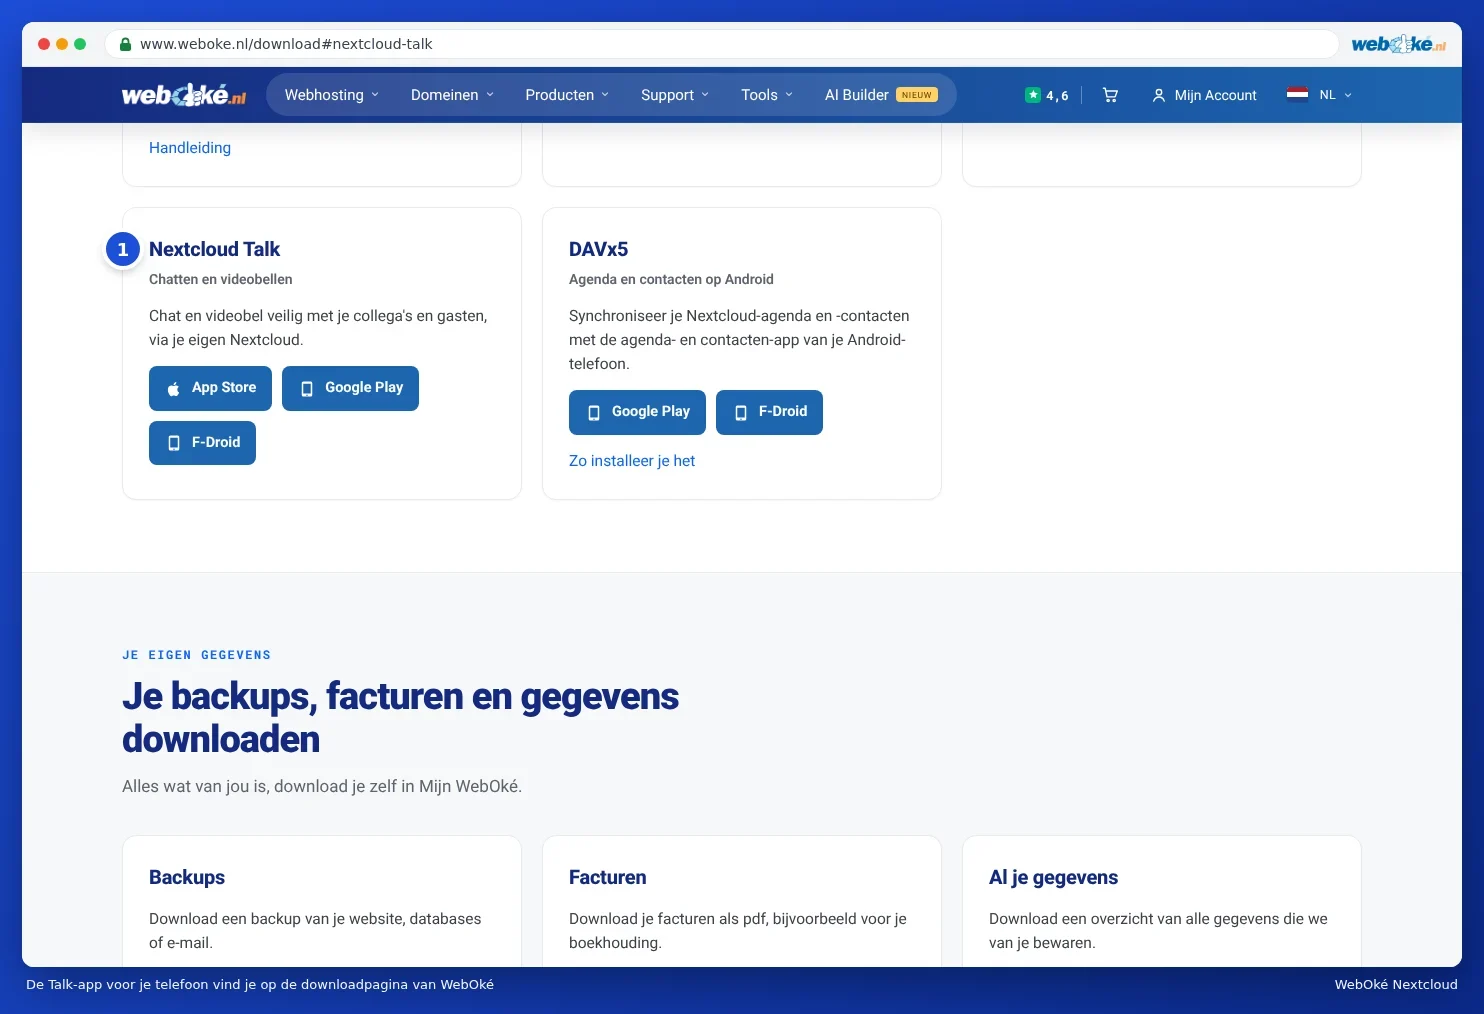Open the 'Zo installeer je het' link
This screenshot has width=1484, height=1014.
point(632,461)
